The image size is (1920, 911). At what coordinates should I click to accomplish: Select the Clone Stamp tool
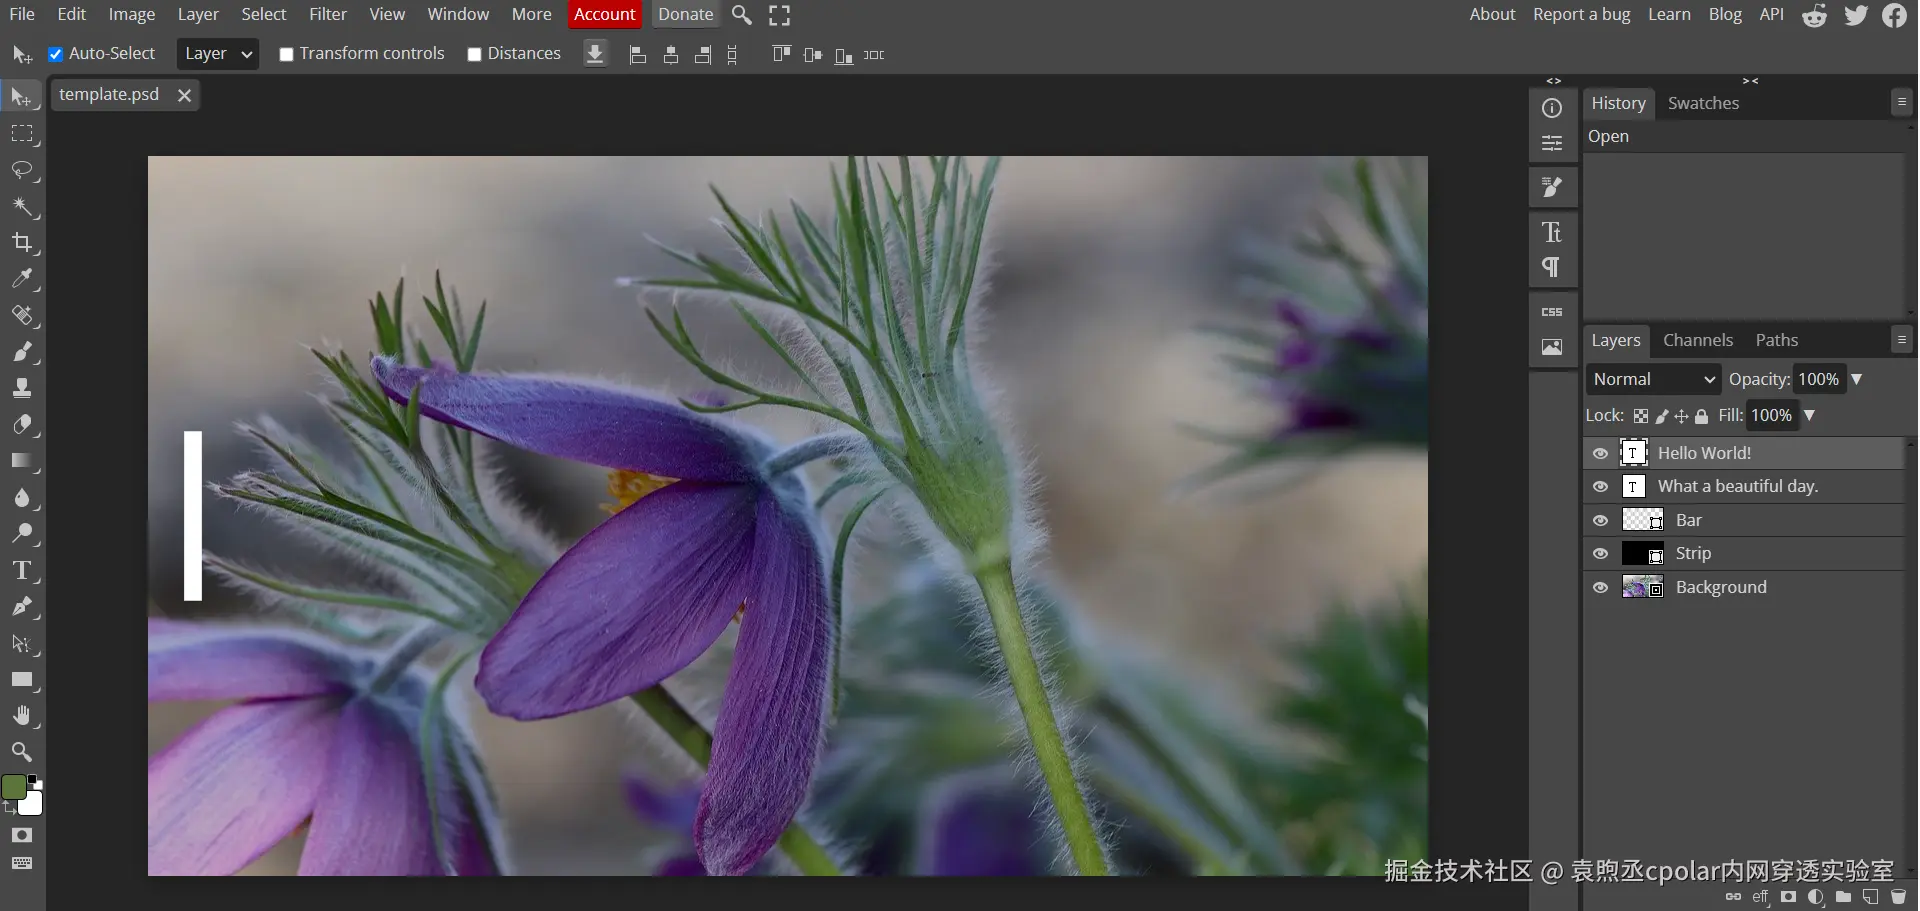pos(22,388)
